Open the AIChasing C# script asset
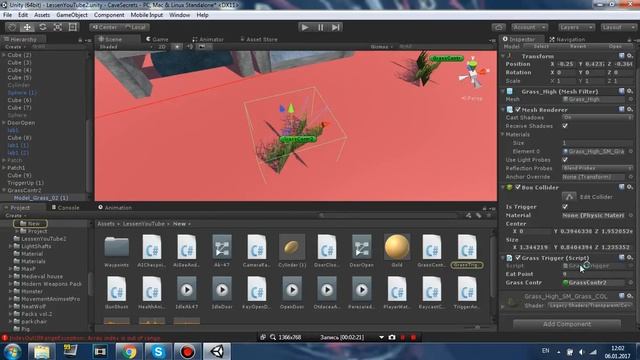 151,251
